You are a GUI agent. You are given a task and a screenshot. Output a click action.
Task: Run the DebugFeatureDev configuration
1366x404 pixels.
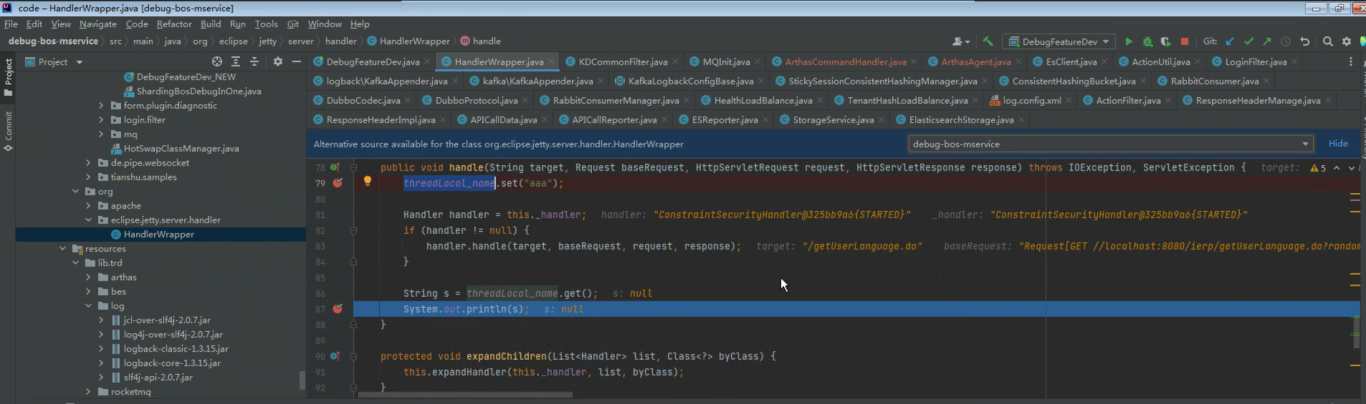click(1129, 42)
